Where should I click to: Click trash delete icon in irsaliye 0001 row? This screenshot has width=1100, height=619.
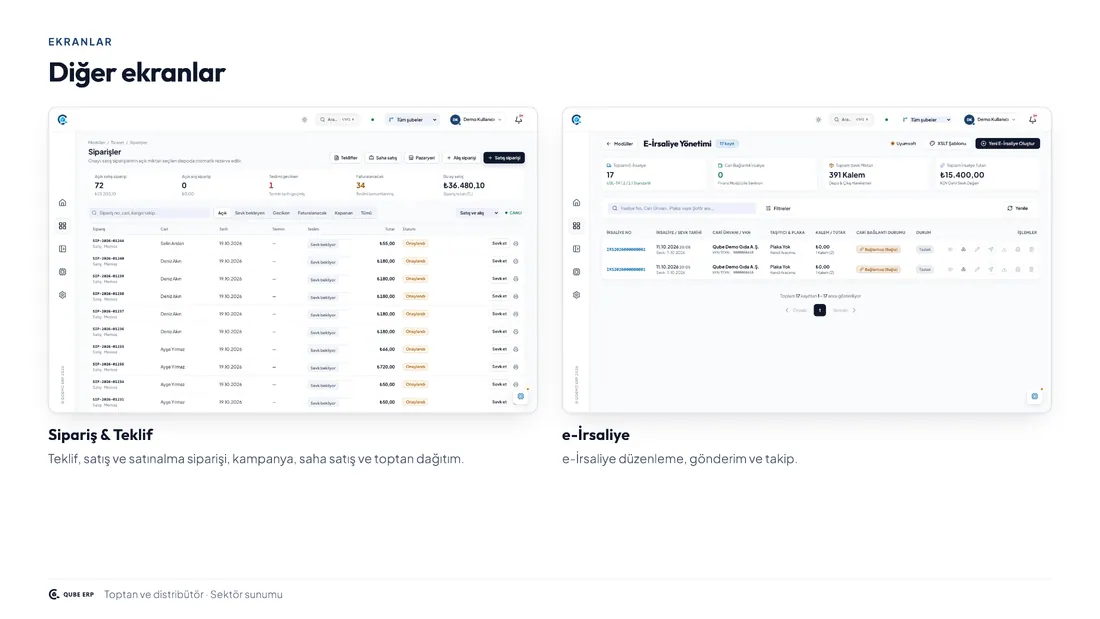point(1031,269)
